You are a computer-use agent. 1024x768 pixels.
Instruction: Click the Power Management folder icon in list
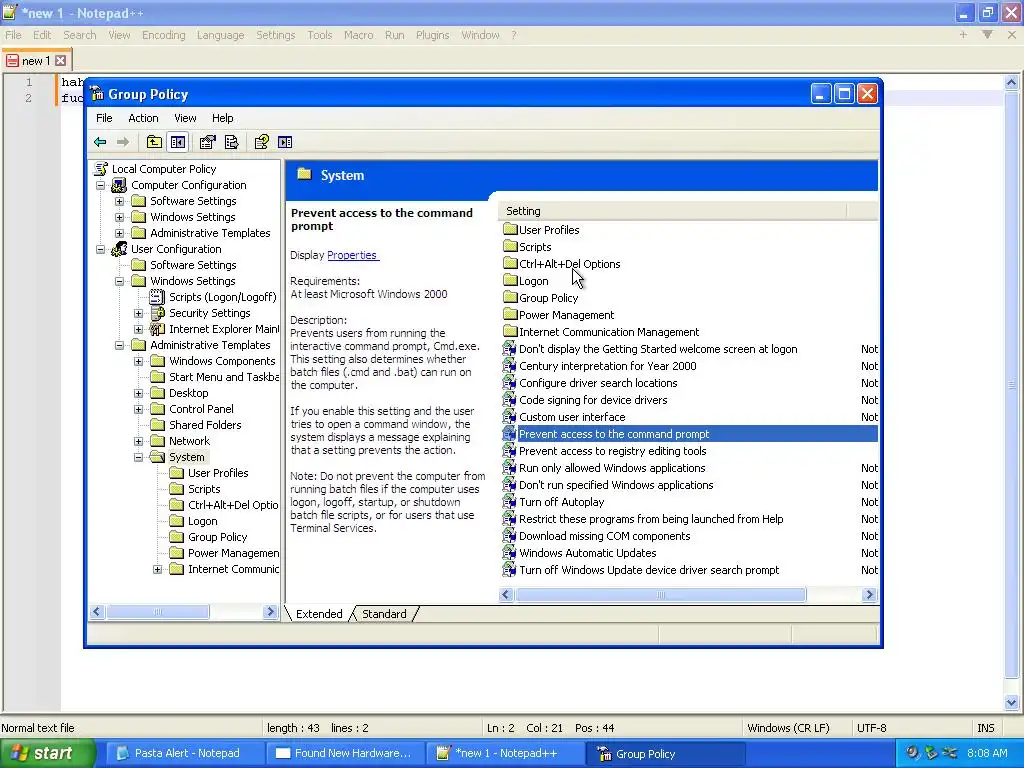510,314
